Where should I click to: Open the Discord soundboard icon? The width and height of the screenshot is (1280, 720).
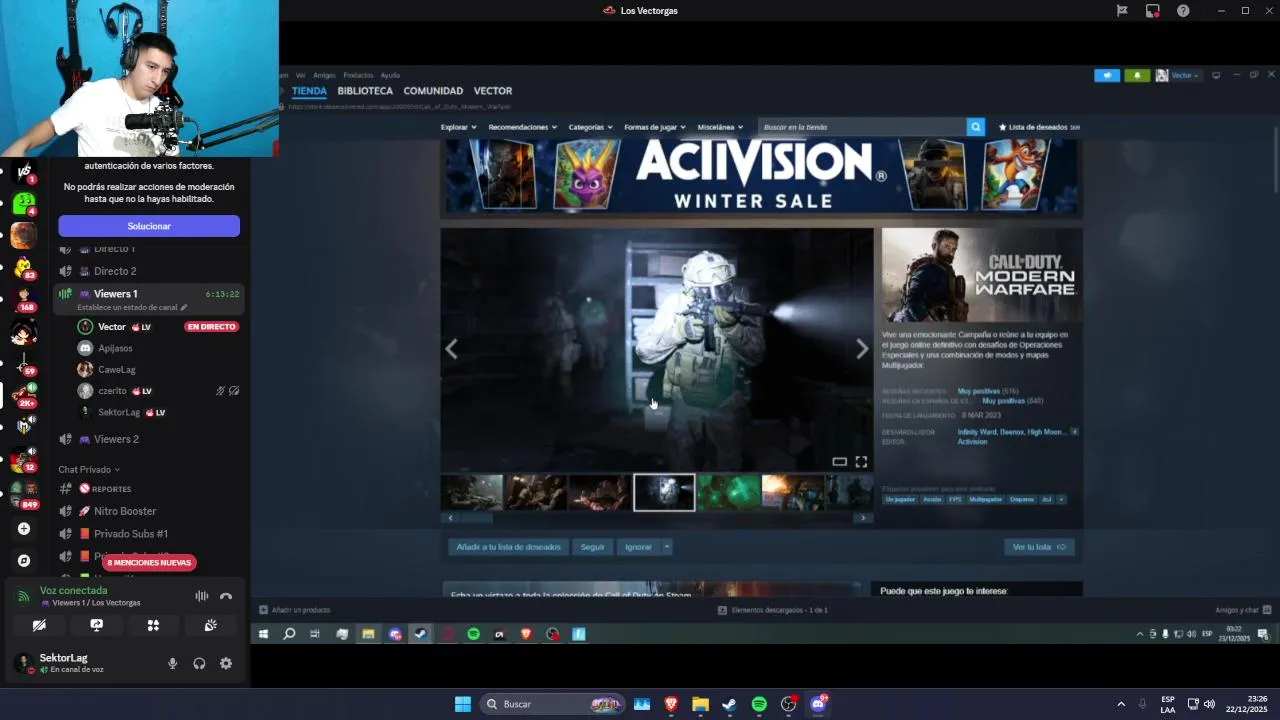point(210,625)
